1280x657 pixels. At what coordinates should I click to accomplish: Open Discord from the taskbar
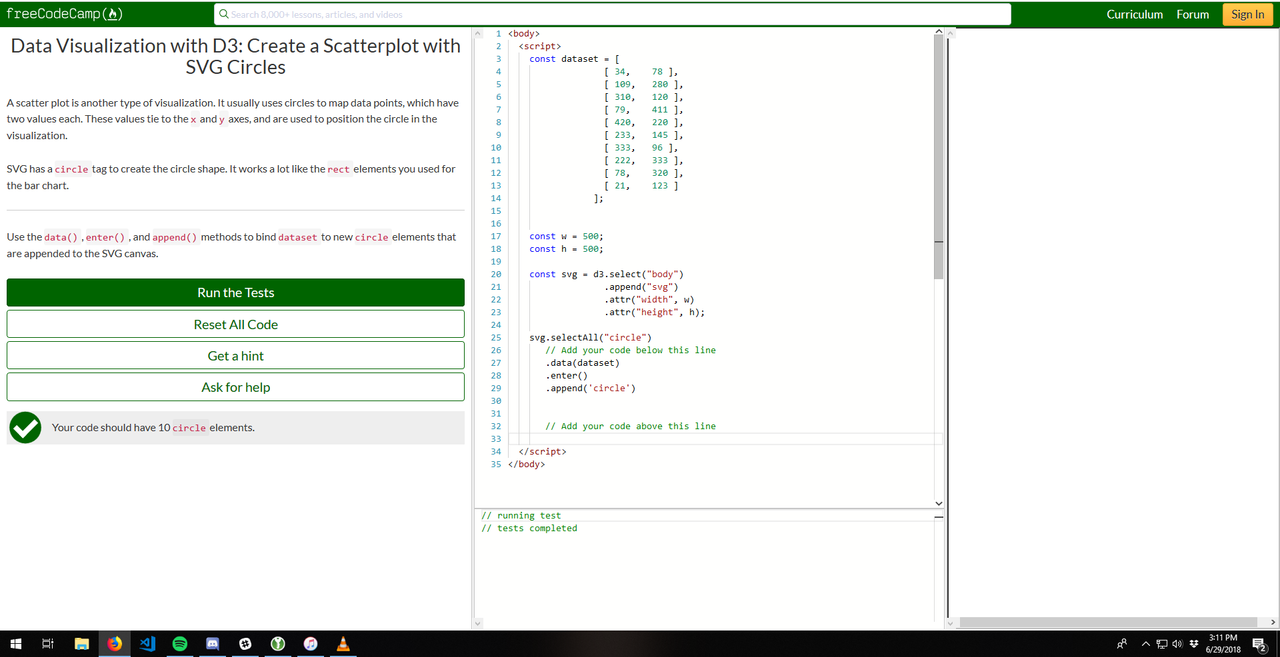point(212,644)
